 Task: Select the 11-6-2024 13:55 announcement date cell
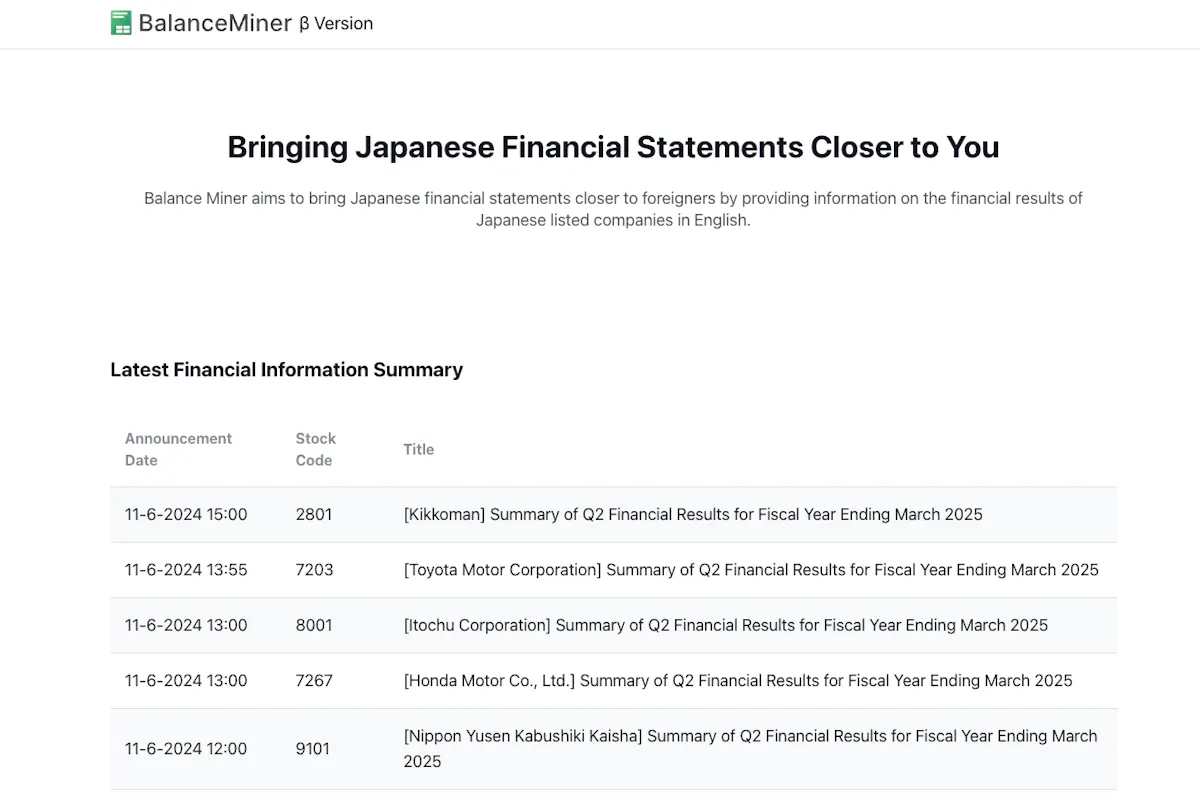[186, 570]
